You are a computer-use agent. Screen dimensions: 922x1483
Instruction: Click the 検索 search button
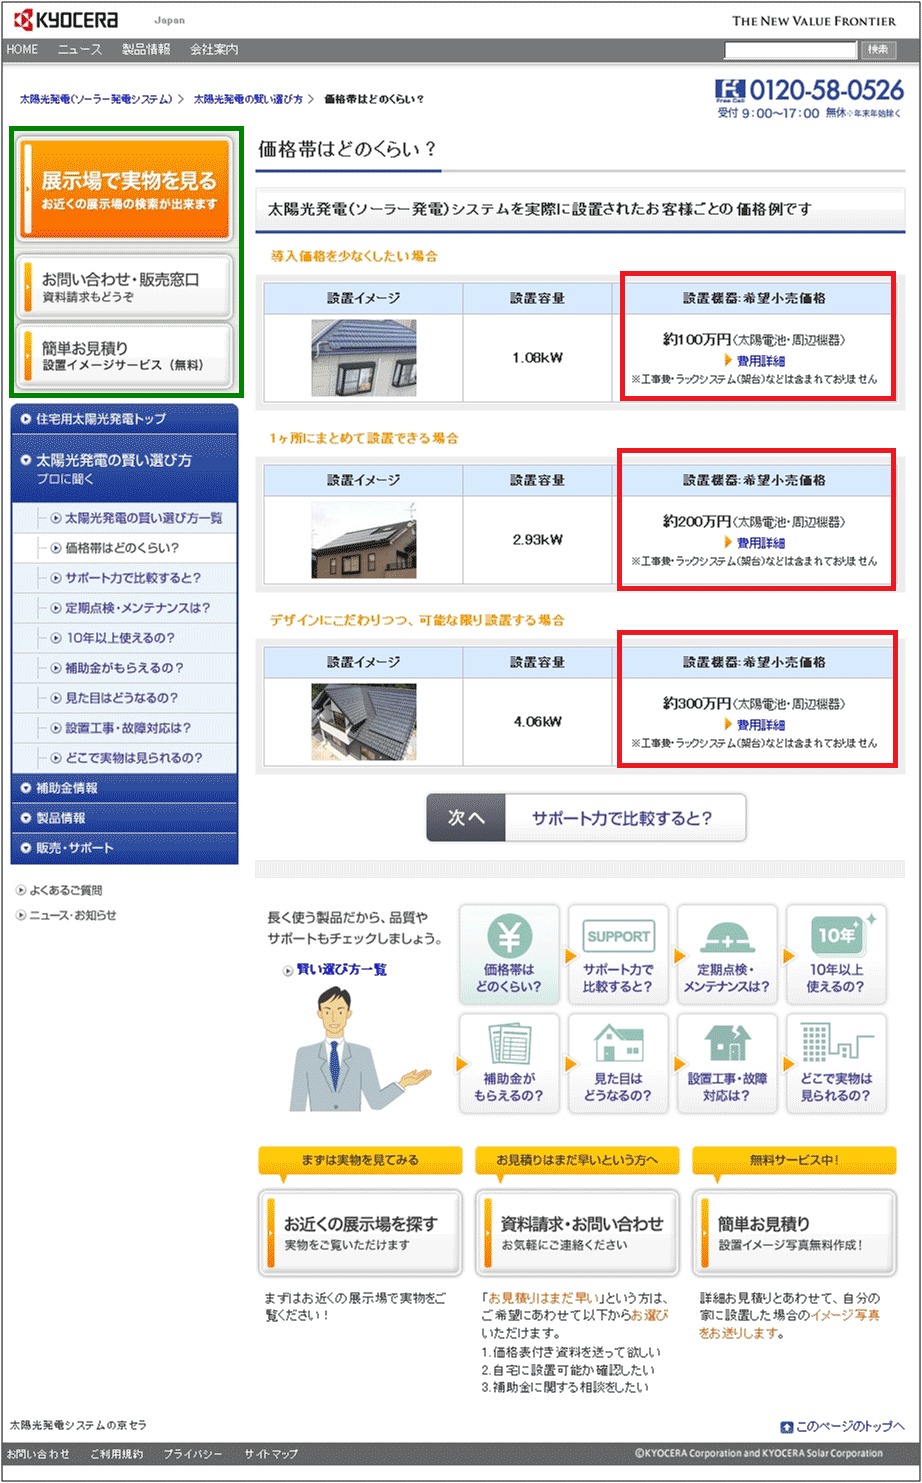[x=877, y=49]
